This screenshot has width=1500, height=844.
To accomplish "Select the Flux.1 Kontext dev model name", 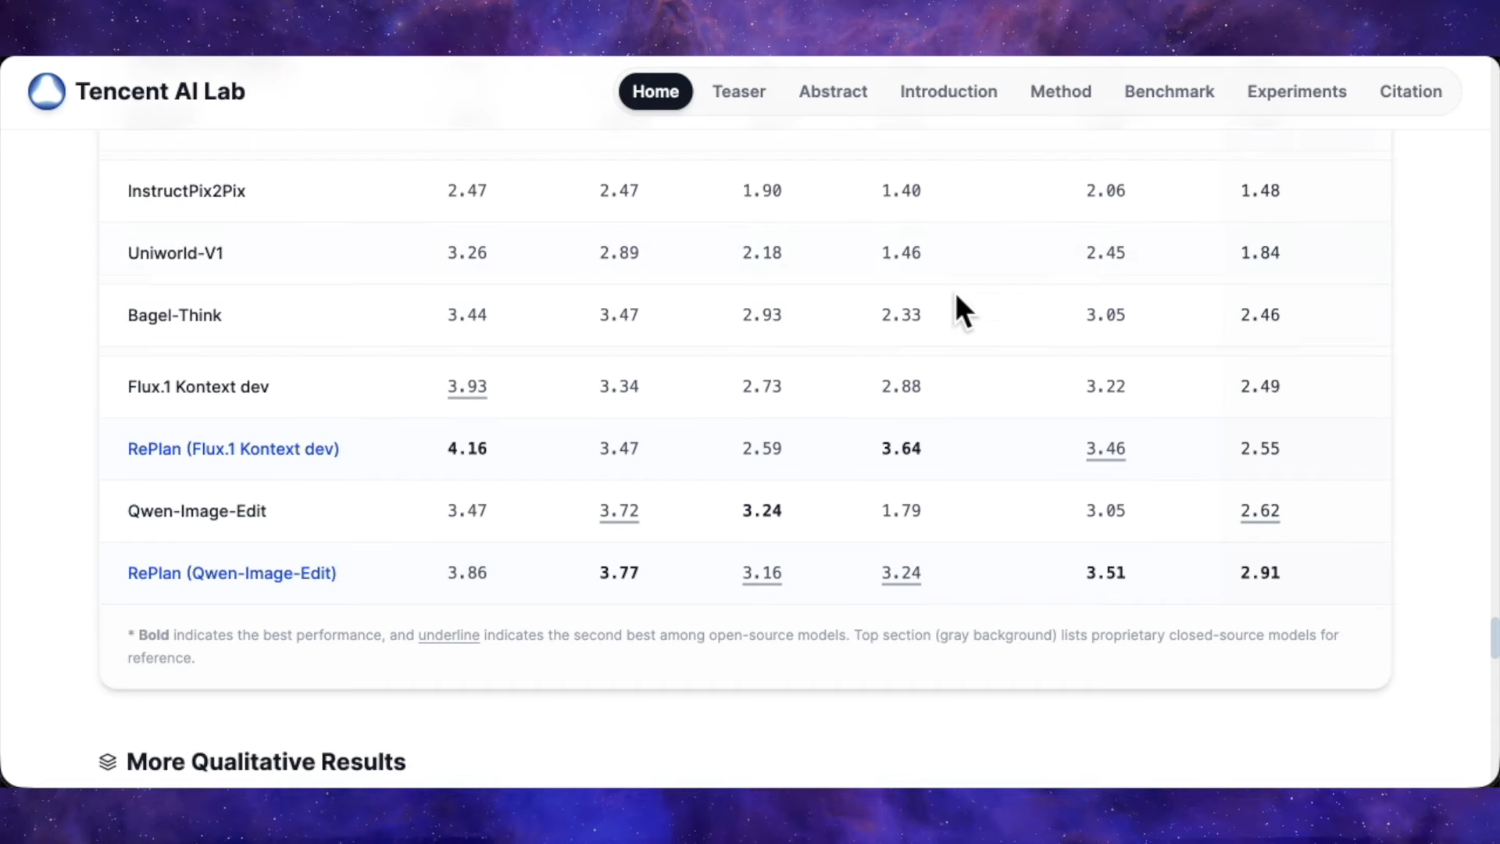I will (198, 387).
